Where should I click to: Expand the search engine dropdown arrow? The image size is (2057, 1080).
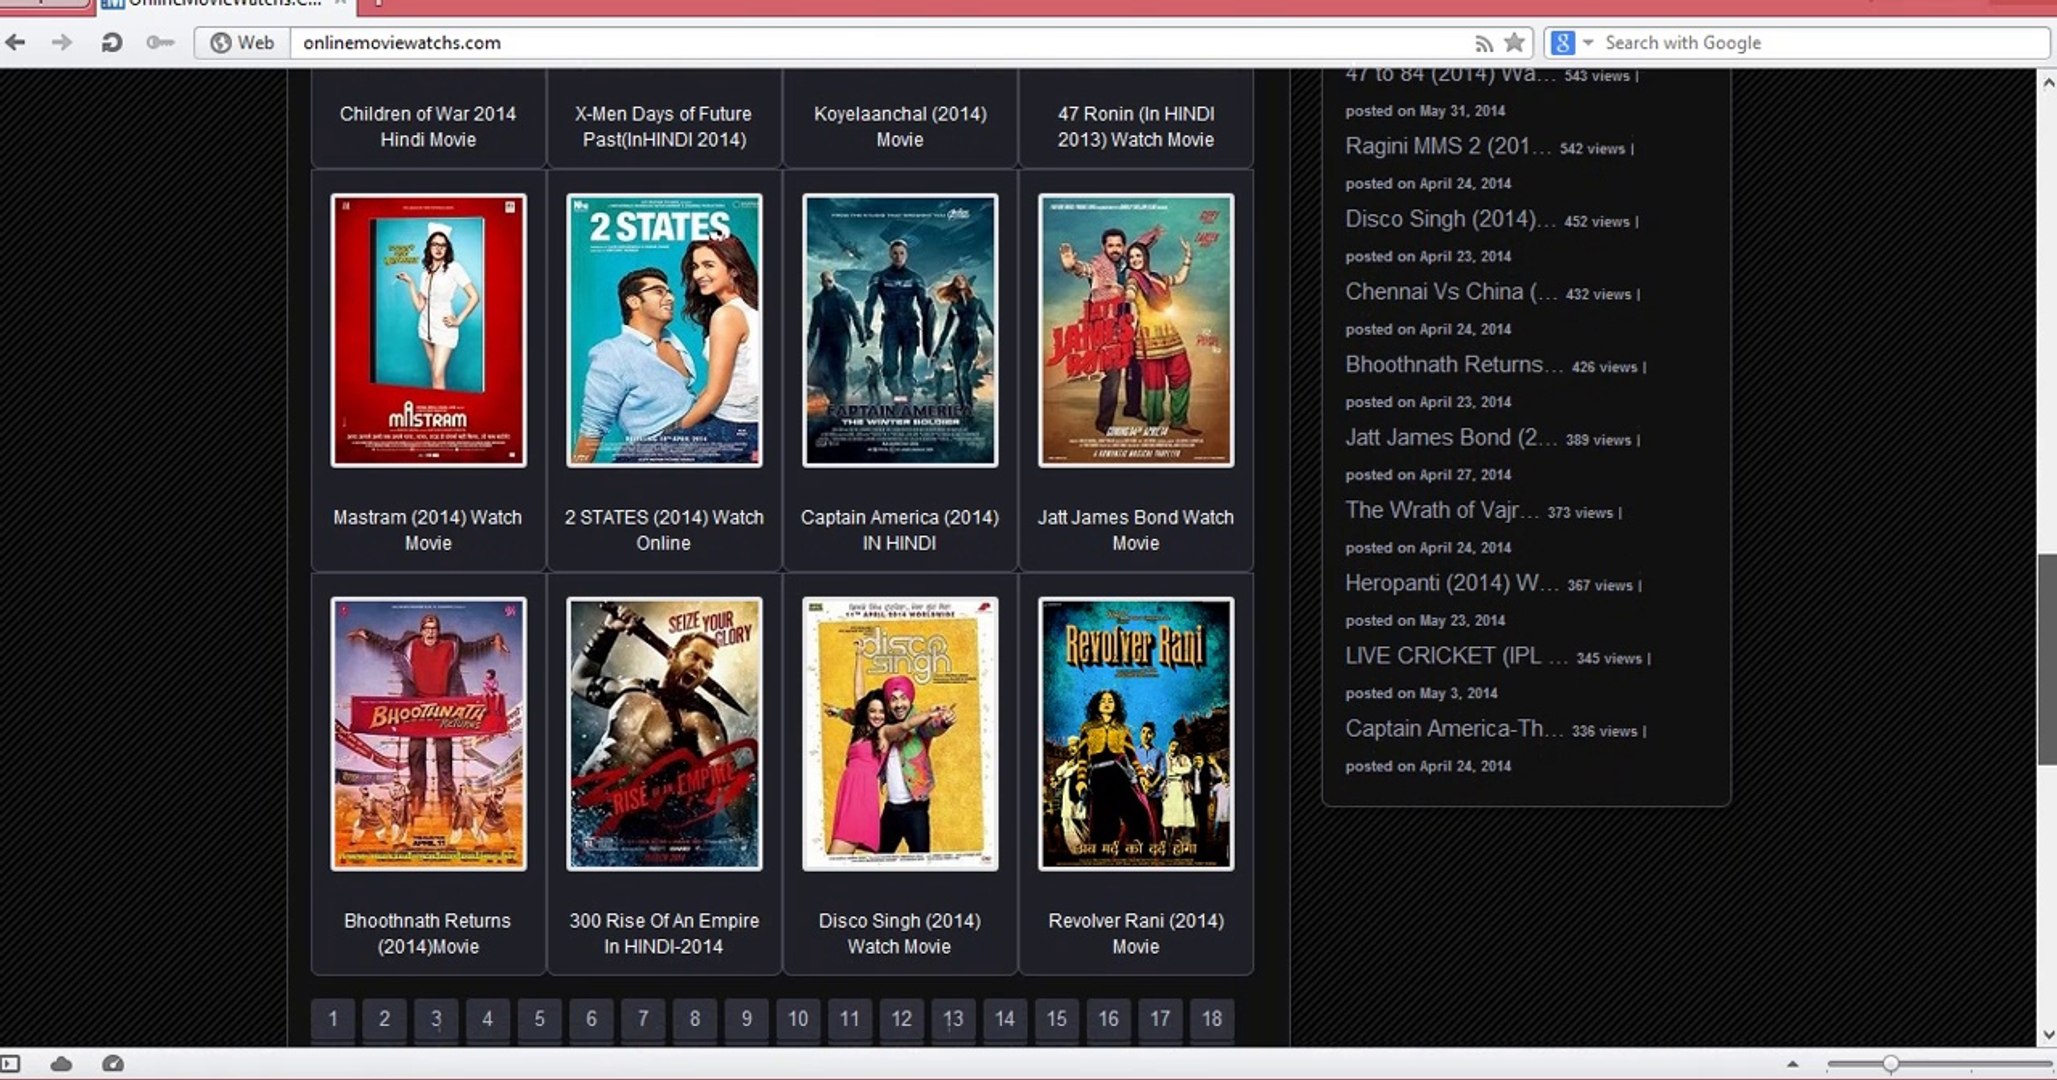tap(1588, 42)
